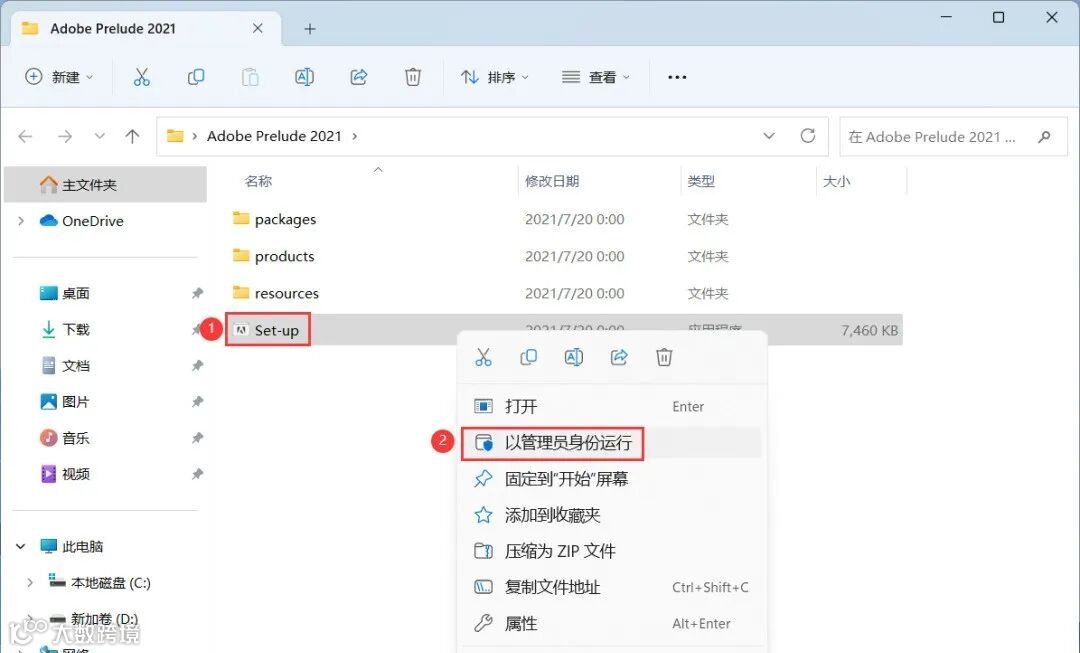Screen dimensions: 1080x653
Task: Open the 查看 (View) dropdown
Action: [595, 77]
